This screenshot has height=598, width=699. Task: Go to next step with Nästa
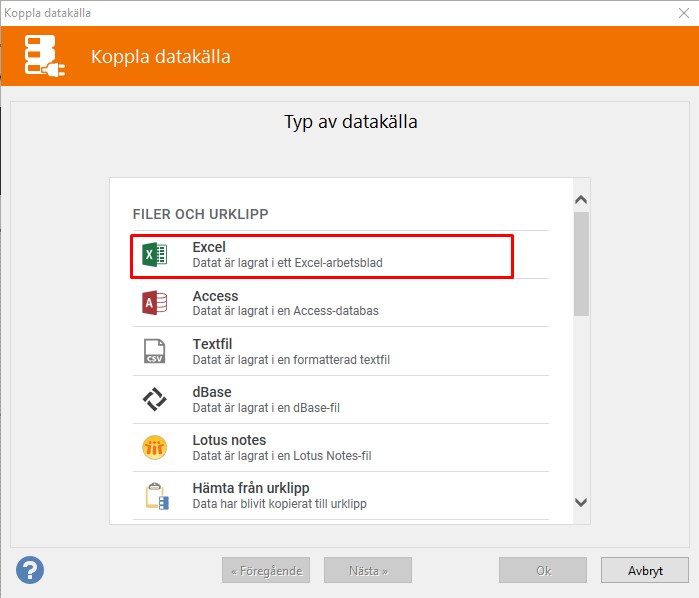click(367, 570)
